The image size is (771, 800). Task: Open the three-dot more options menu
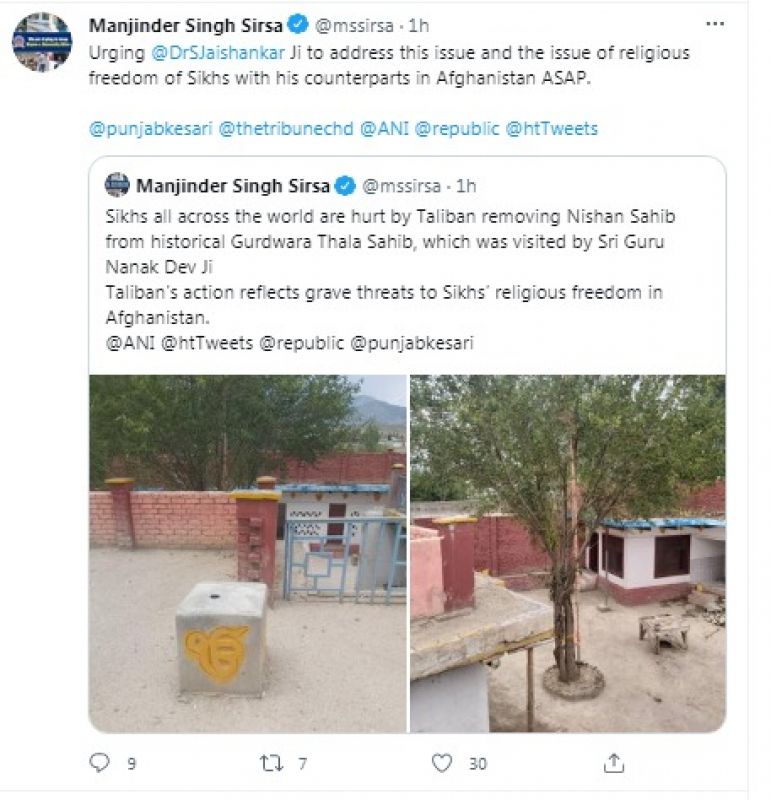tap(715, 24)
